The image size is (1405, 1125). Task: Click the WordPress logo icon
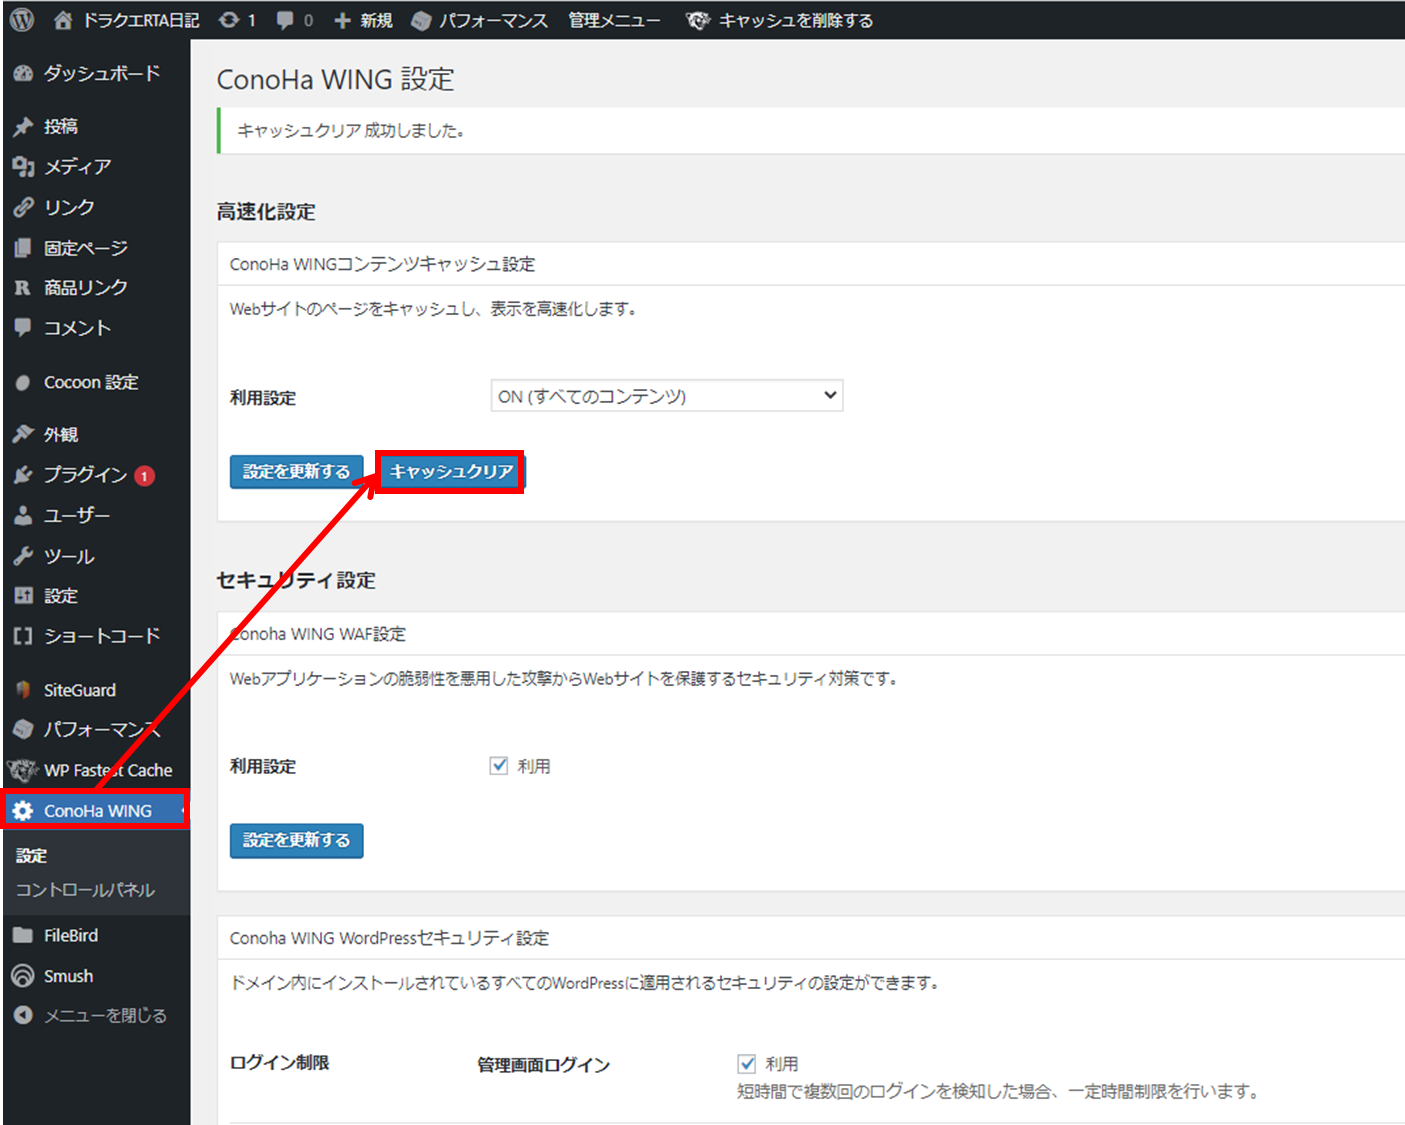tap(22, 20)
